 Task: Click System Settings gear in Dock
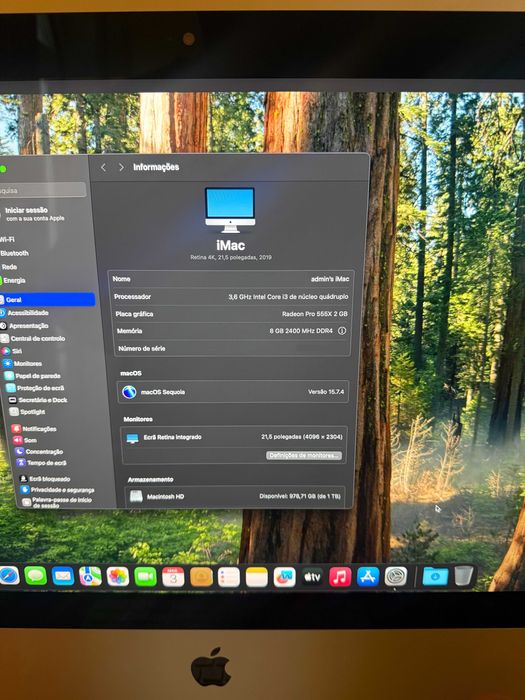pyautogui.click(x=396, y=576)
